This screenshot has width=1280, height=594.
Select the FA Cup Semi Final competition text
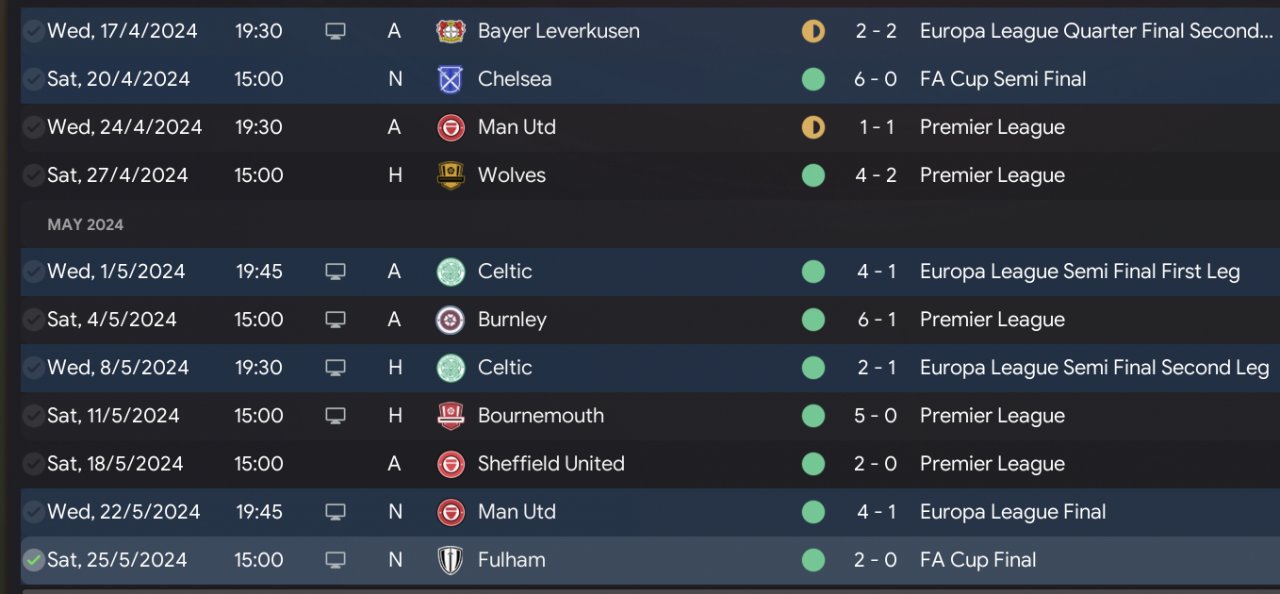tap(1003, 79)
